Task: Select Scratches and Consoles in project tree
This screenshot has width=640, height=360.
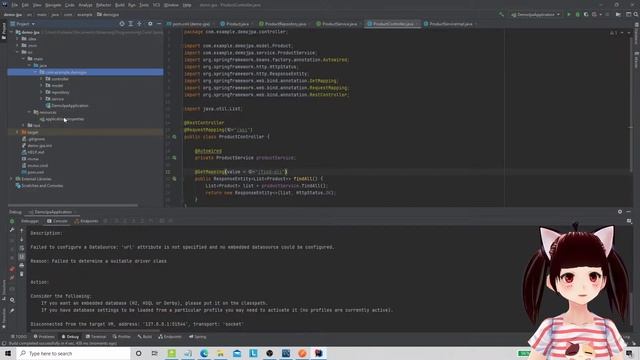Action: pos(39,186)
